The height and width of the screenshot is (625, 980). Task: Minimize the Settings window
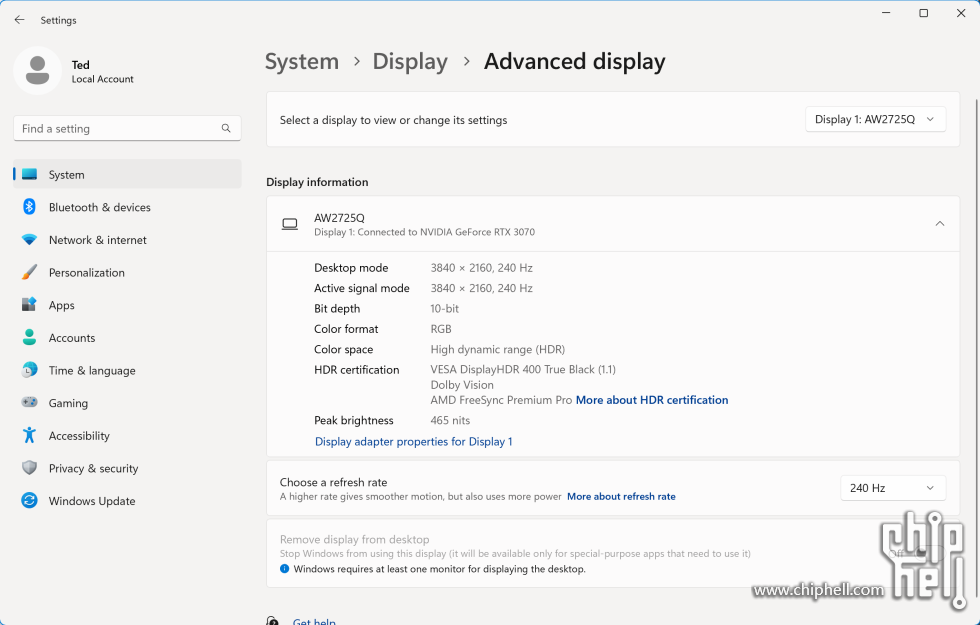point(886,13)
